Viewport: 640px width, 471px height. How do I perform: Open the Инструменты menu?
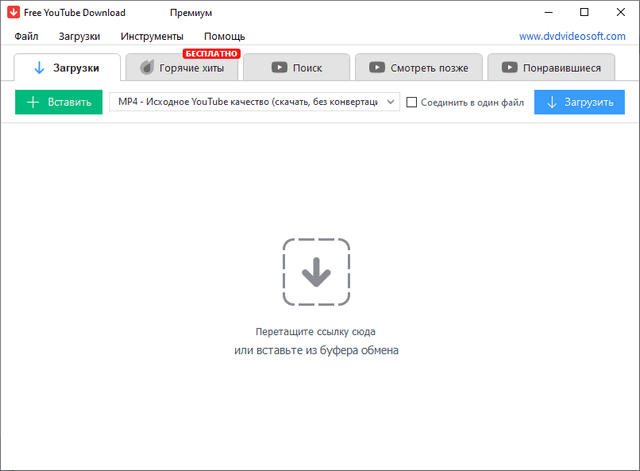coord(152,36)
